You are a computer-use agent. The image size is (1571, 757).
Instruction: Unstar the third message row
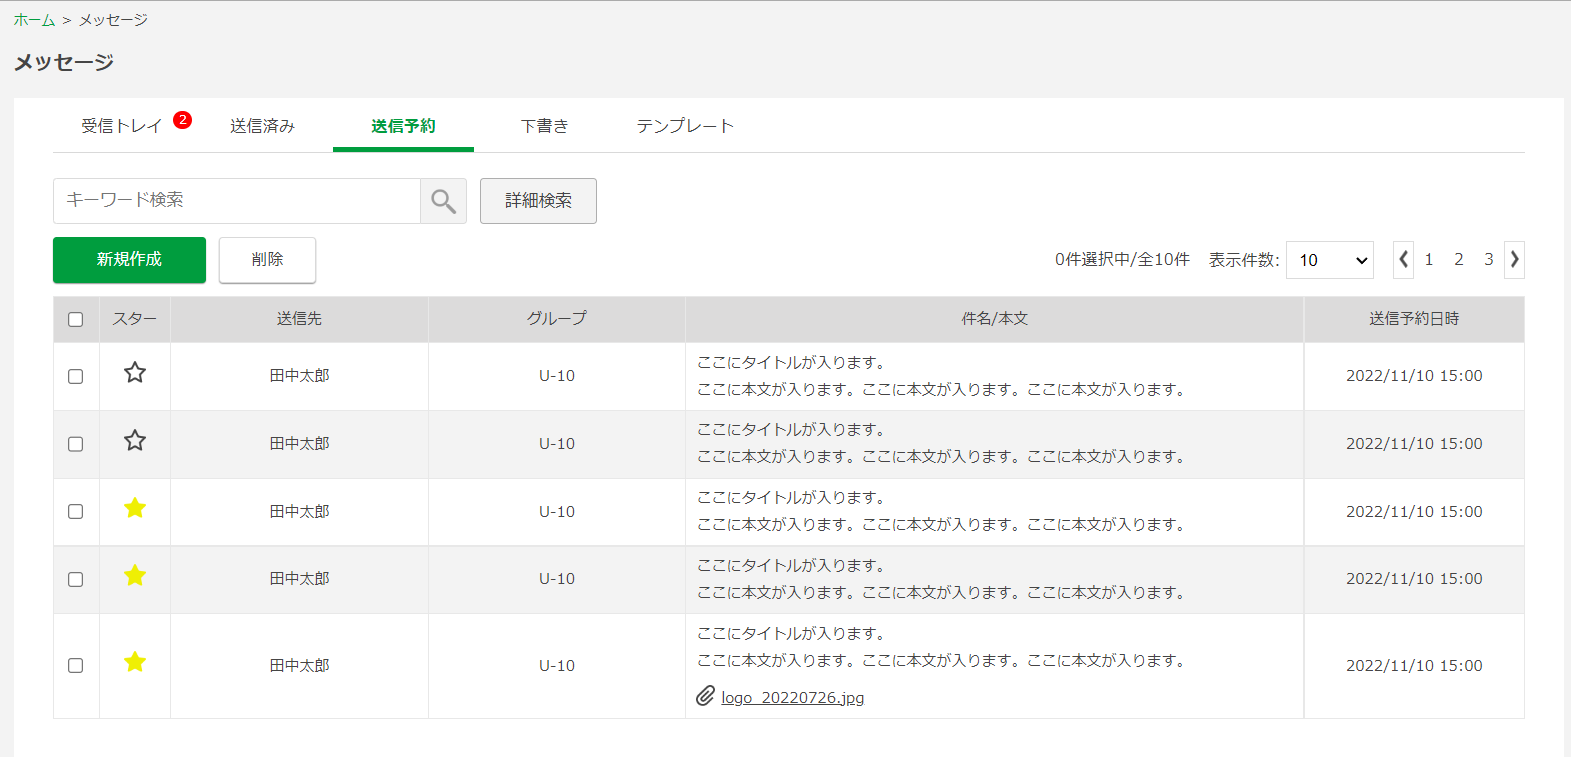(x=135, y=508)
